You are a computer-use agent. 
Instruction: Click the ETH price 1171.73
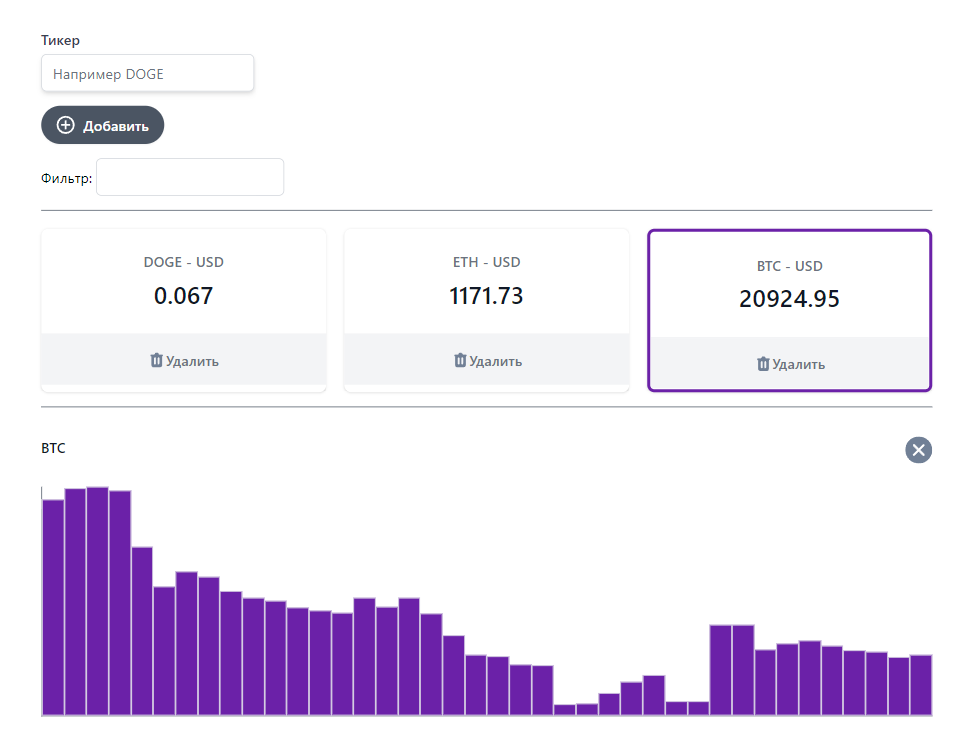pyautogui.click(x=486, y=296)
